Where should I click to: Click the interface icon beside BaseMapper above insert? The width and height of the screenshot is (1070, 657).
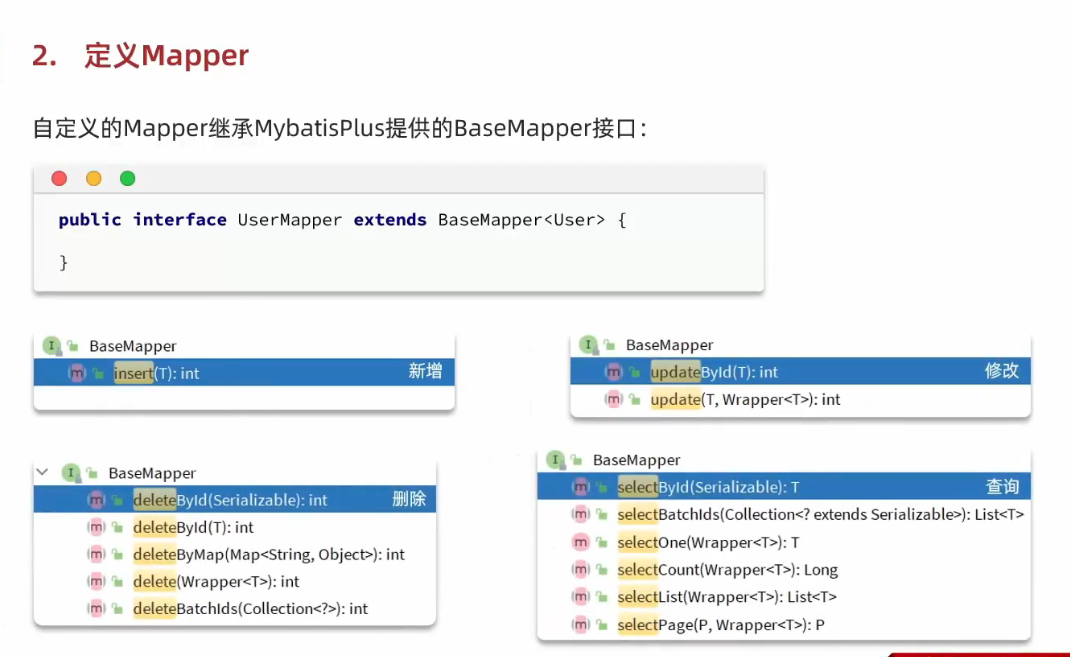tap(51, 346)
